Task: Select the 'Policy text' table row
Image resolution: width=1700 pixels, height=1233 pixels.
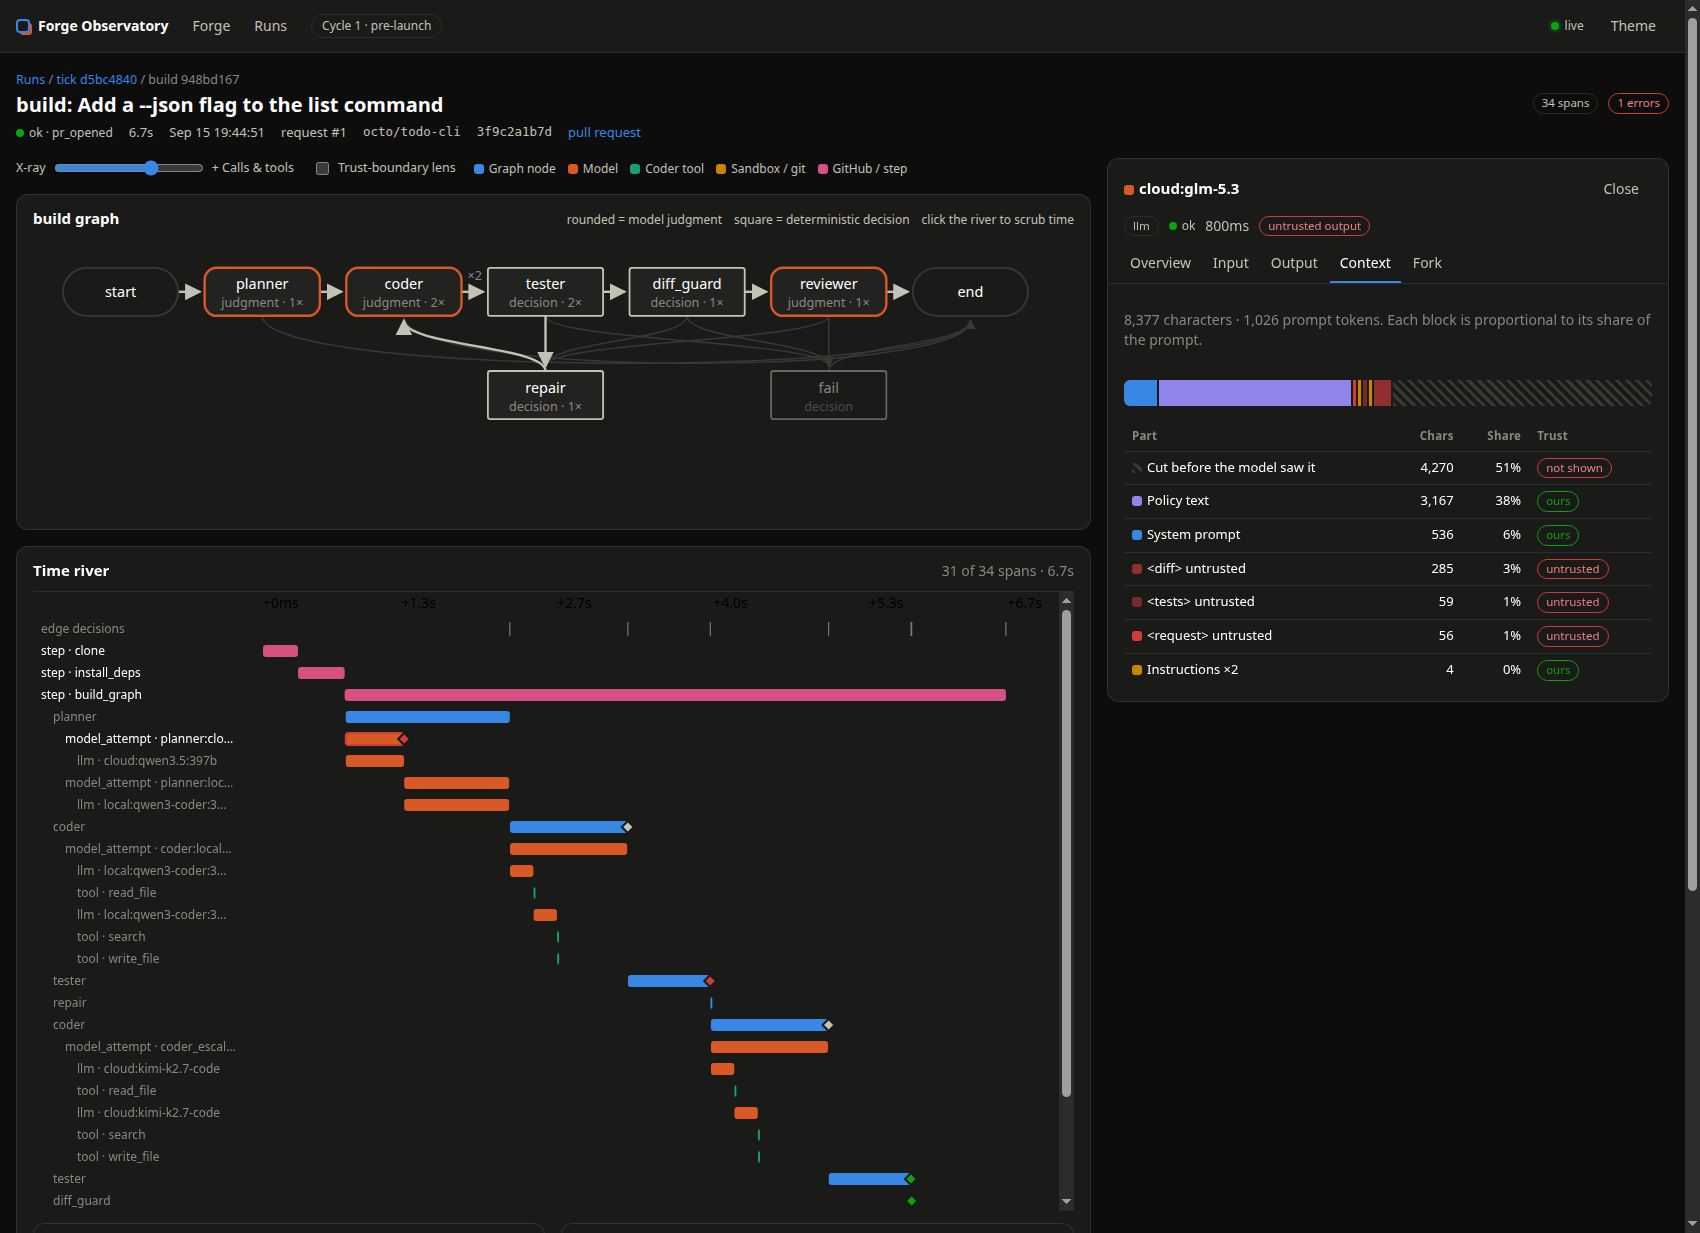Action: coord(1388,501)
